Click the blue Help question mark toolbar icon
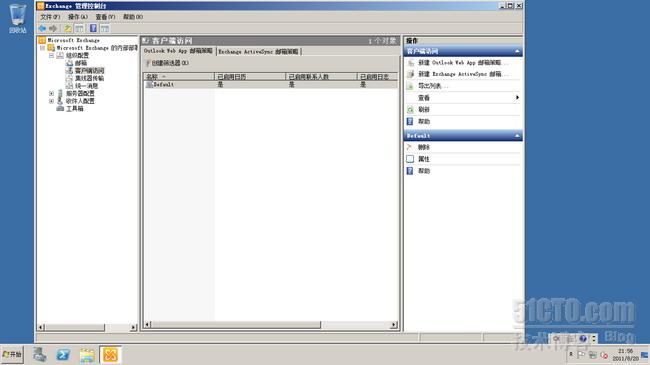 (93, 28)
